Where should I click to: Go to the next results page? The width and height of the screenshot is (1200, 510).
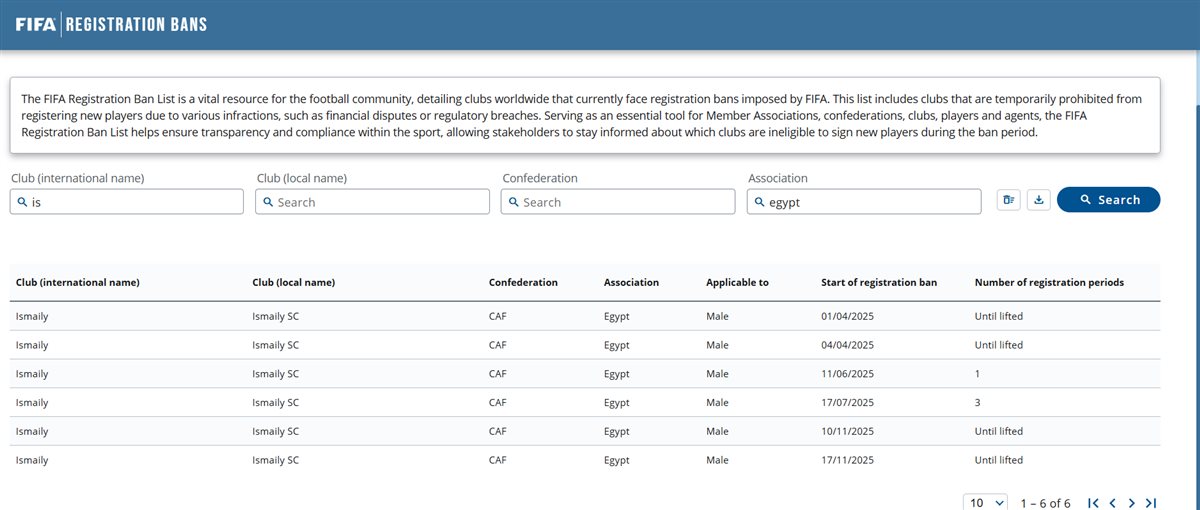[x=1131, y=503]
